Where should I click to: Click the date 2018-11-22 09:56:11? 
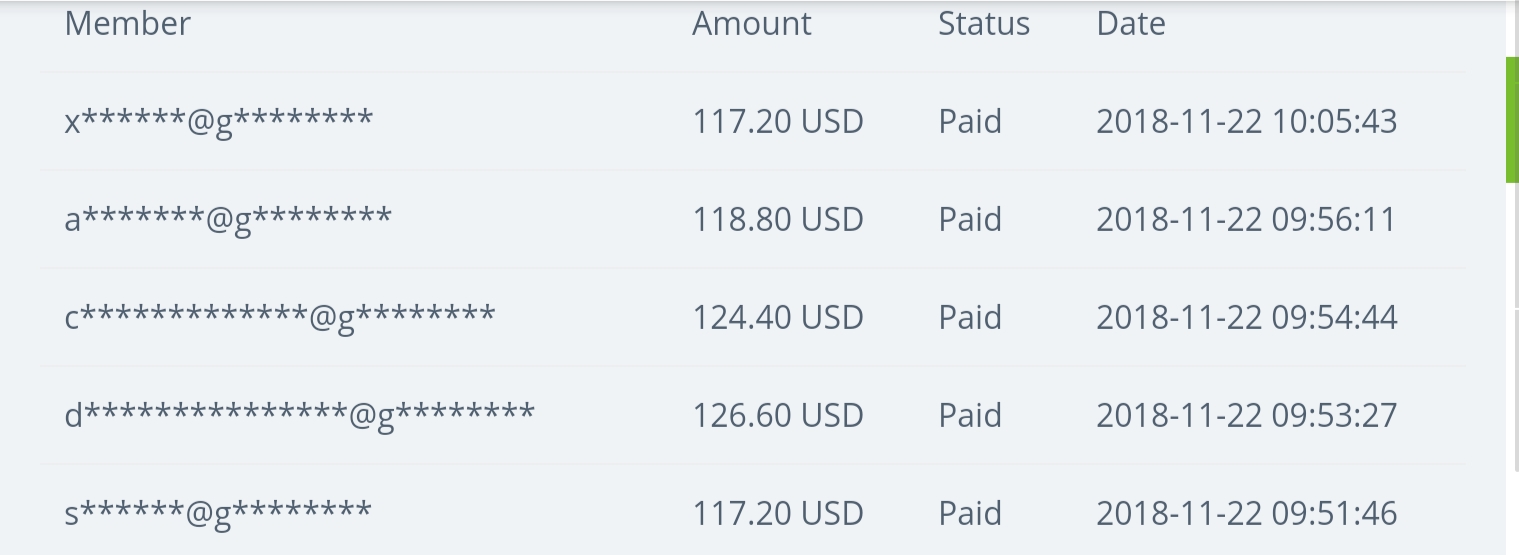coord(1246,220)
